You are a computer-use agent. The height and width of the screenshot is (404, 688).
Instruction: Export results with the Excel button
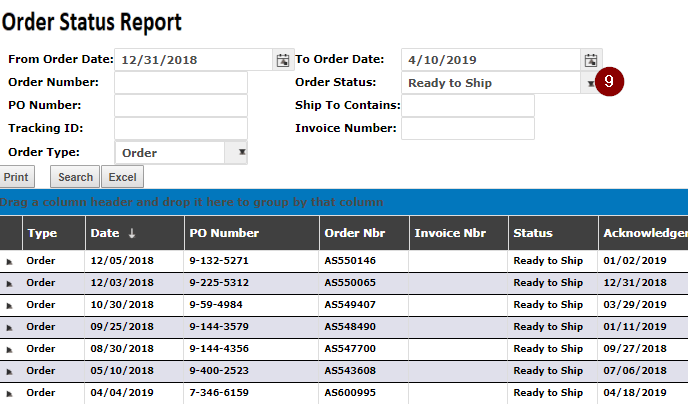122,177
